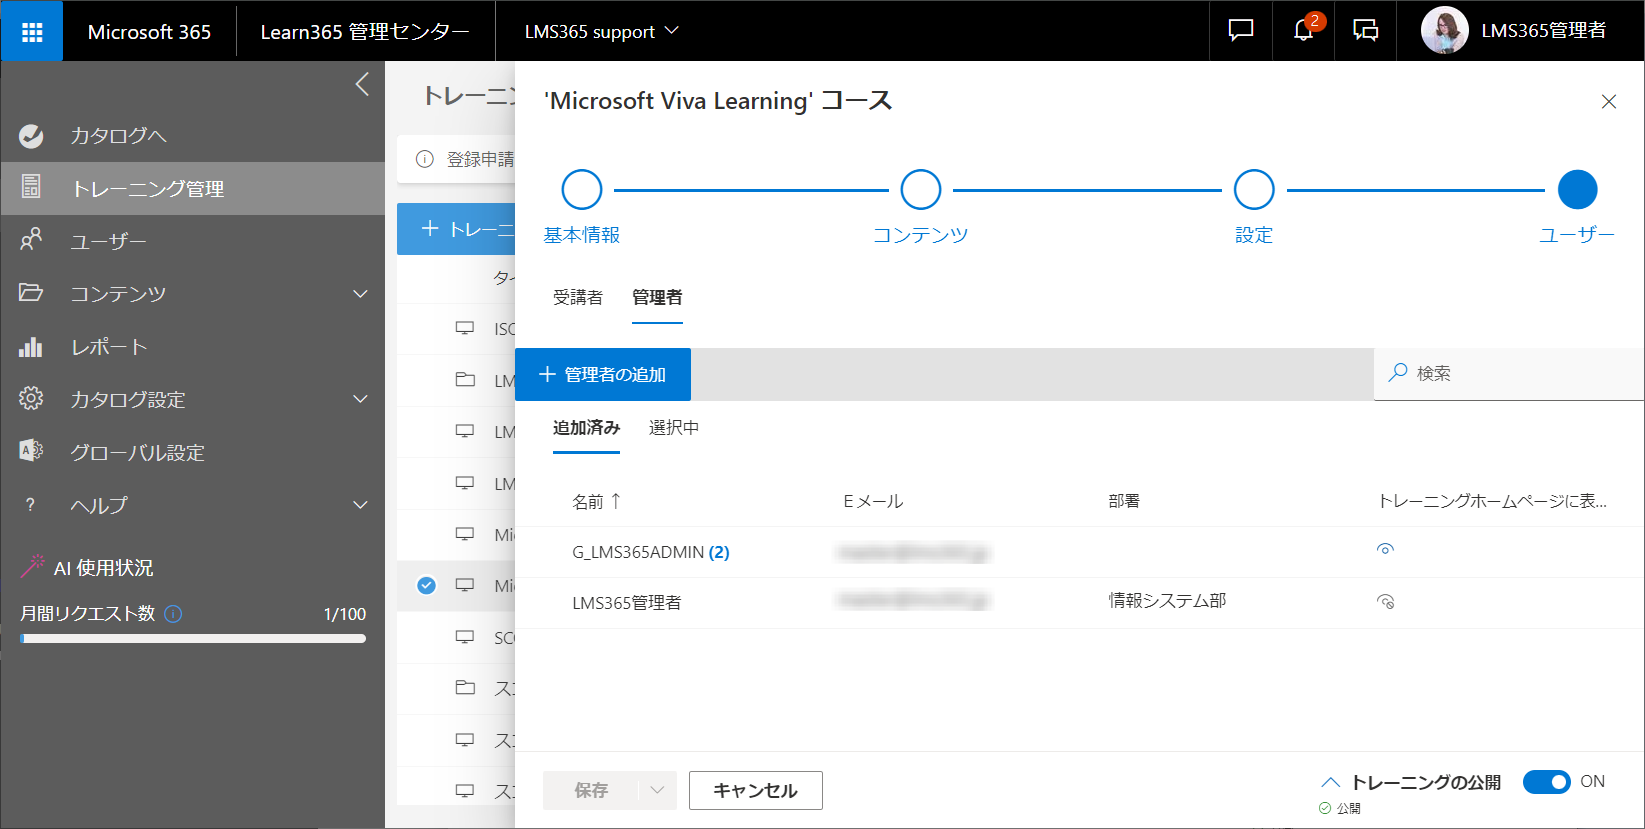Click the 情報システム部 department cell
This screenshot has height=829, width=1645.
pyautogui.click(x=1167, y=600)
